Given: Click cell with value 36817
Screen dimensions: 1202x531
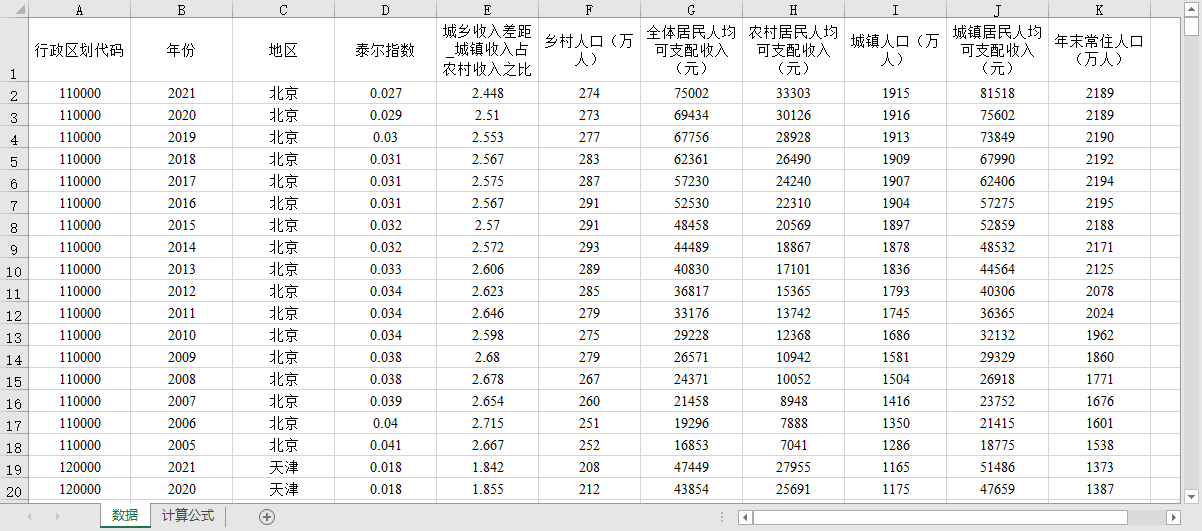Looking at the screenshot, I should [691, 292].
